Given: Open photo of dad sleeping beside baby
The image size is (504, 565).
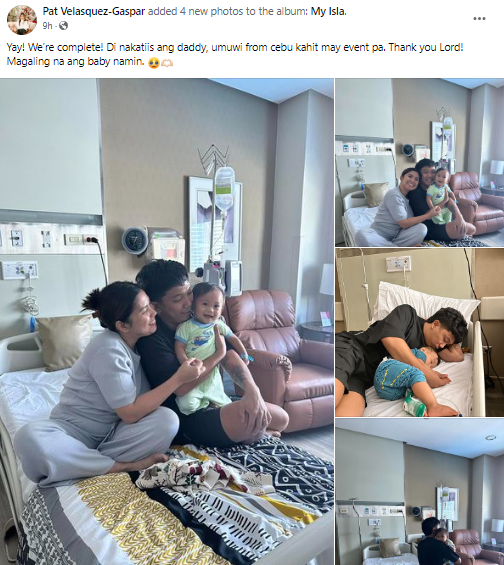Looking at the screenshot, I should point(420,332).
